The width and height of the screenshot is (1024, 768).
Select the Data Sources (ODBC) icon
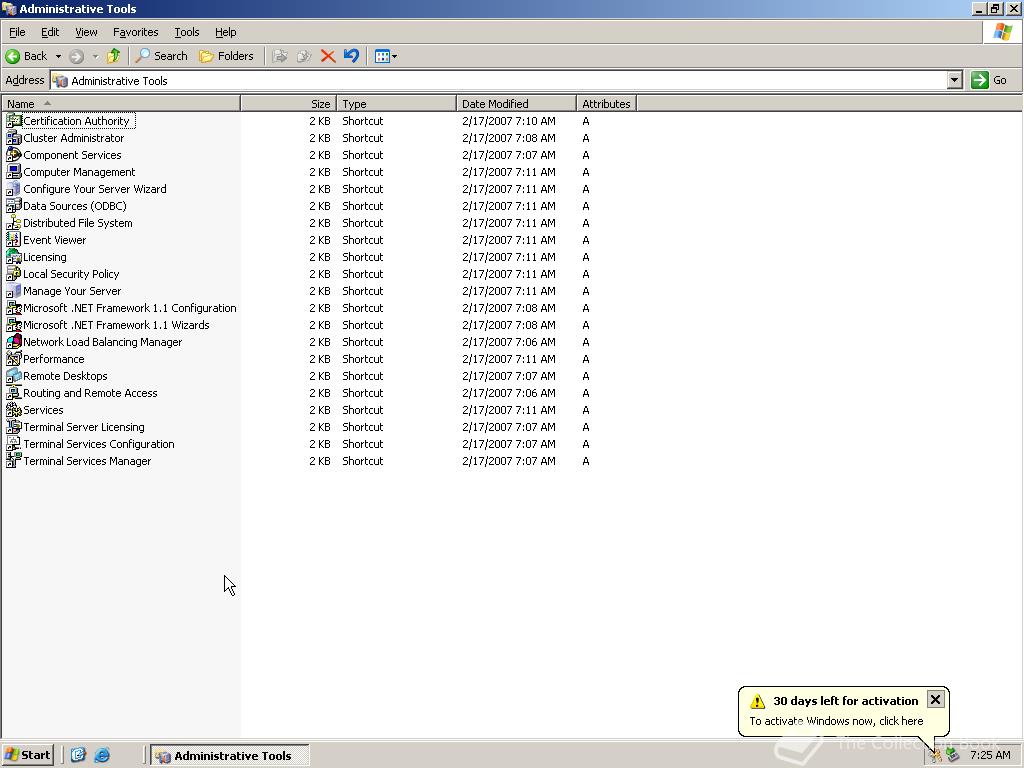13,206
